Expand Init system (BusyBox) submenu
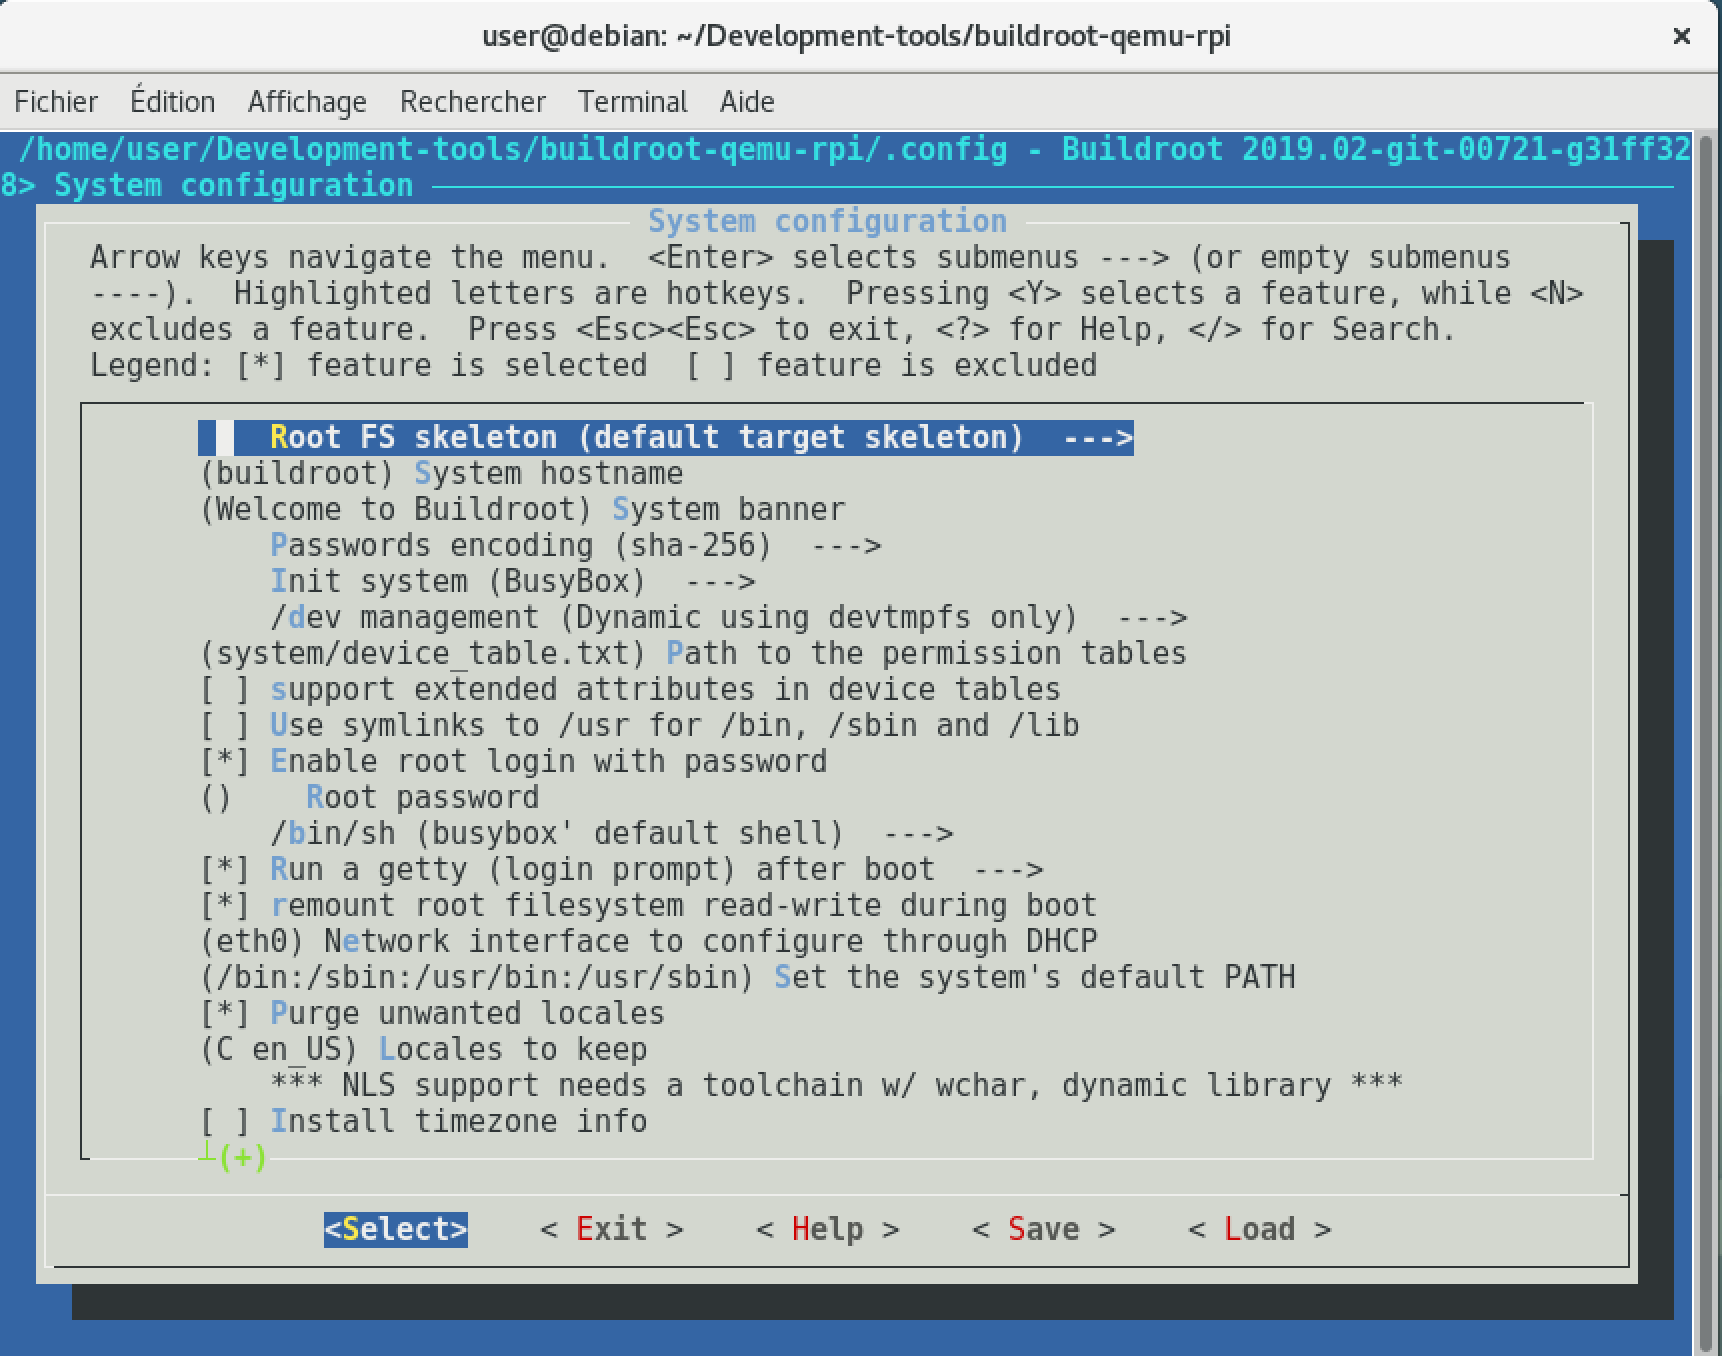This screenshot has width=1722, height=1356. point(513,582)
